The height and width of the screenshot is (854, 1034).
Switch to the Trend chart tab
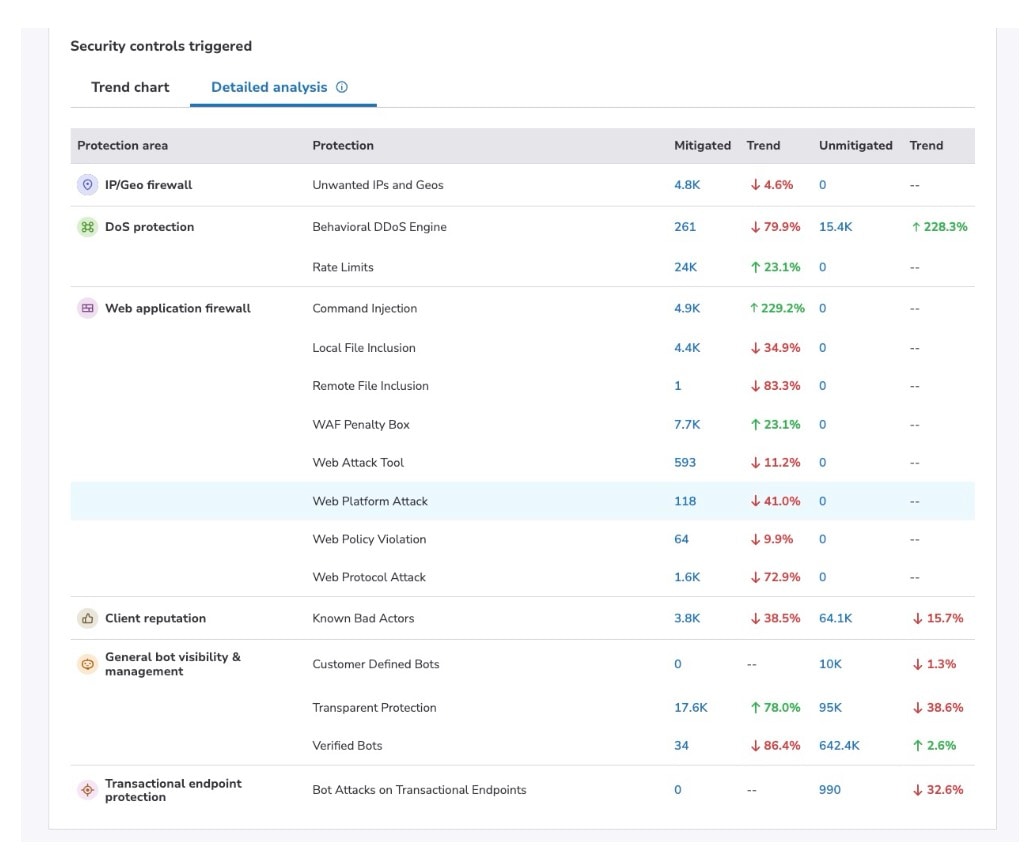click(x=130, y=87)
